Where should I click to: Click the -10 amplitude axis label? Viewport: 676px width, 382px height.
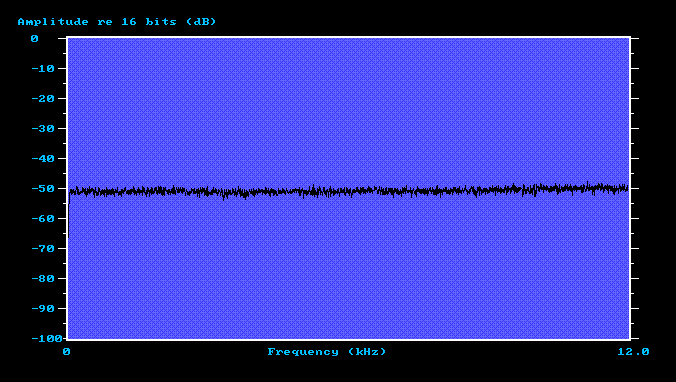pos(43,69)
